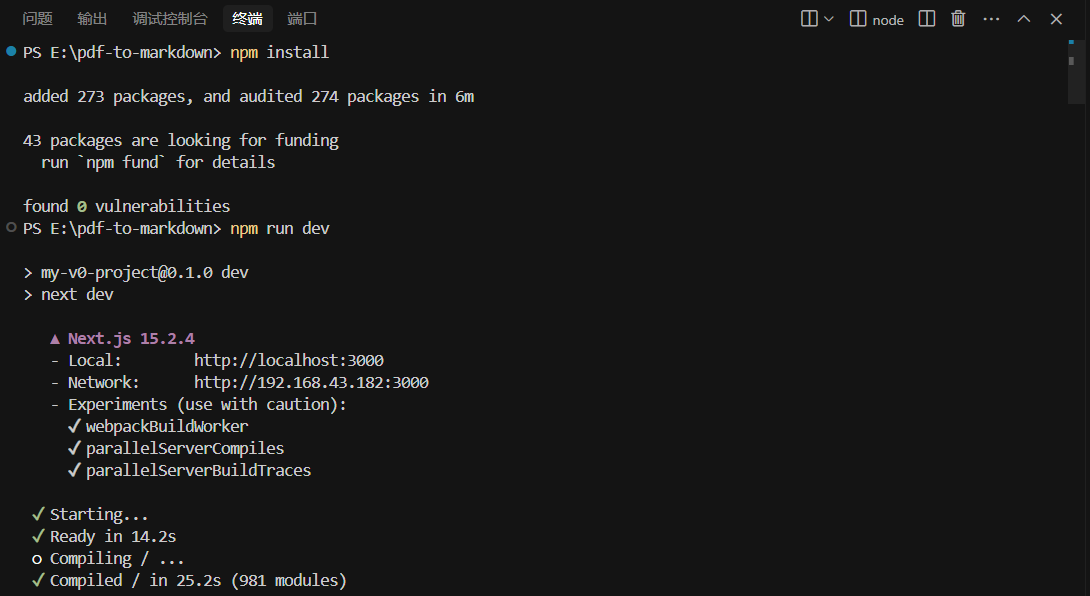The image size is (1090, 596).
Task: Click the split icon left of the trash can
Action: (927, 19)
